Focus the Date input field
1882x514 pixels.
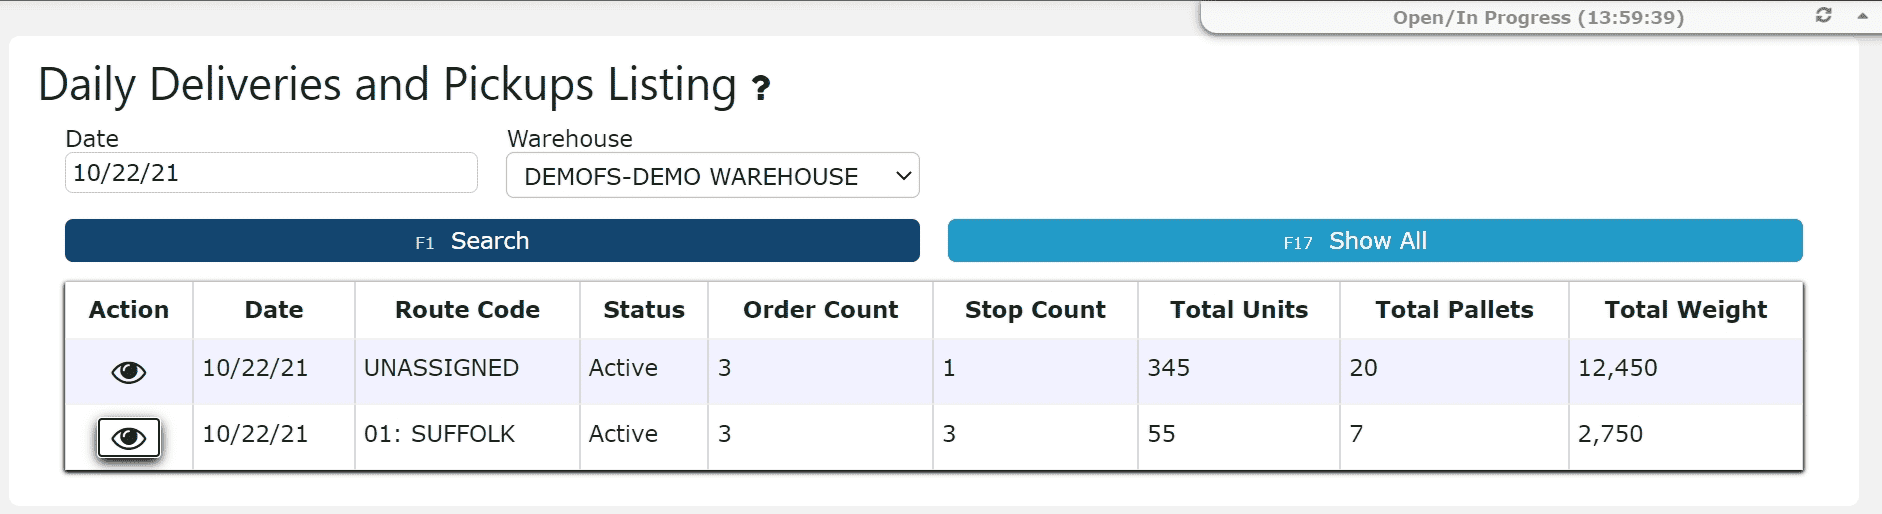[x=271, y=173]
